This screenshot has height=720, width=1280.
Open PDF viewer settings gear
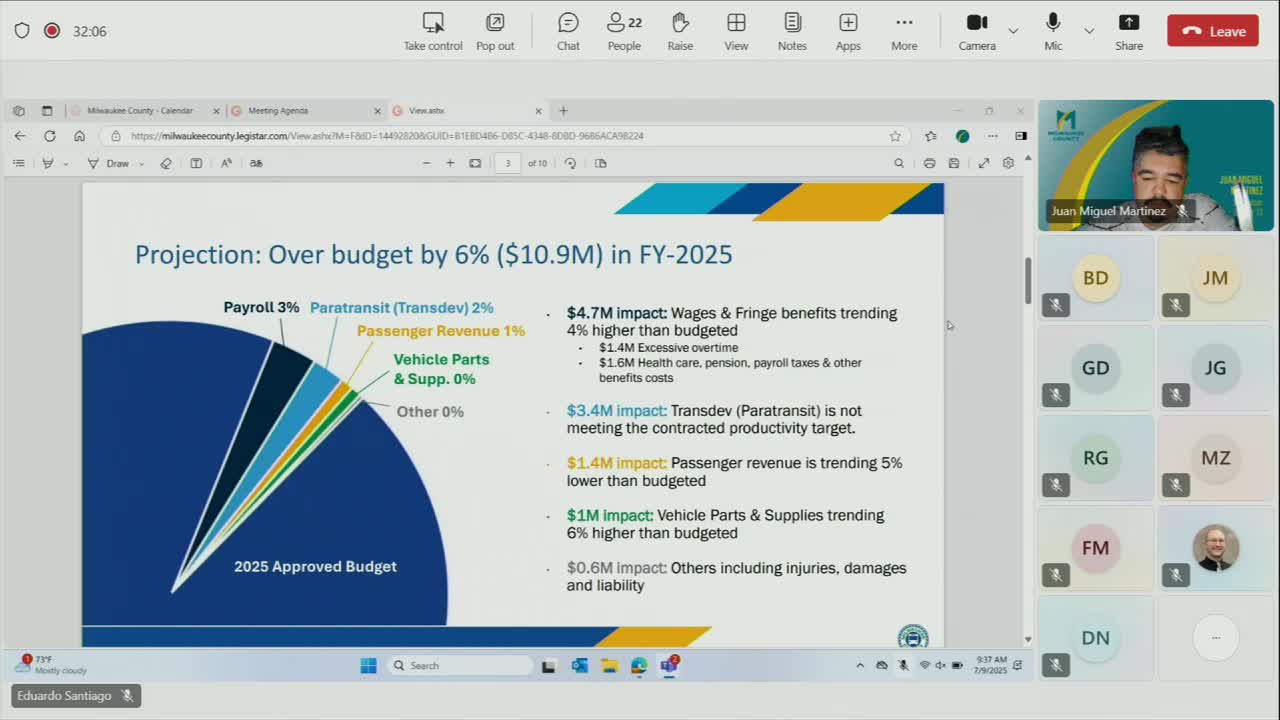(x=1008, y=163)
